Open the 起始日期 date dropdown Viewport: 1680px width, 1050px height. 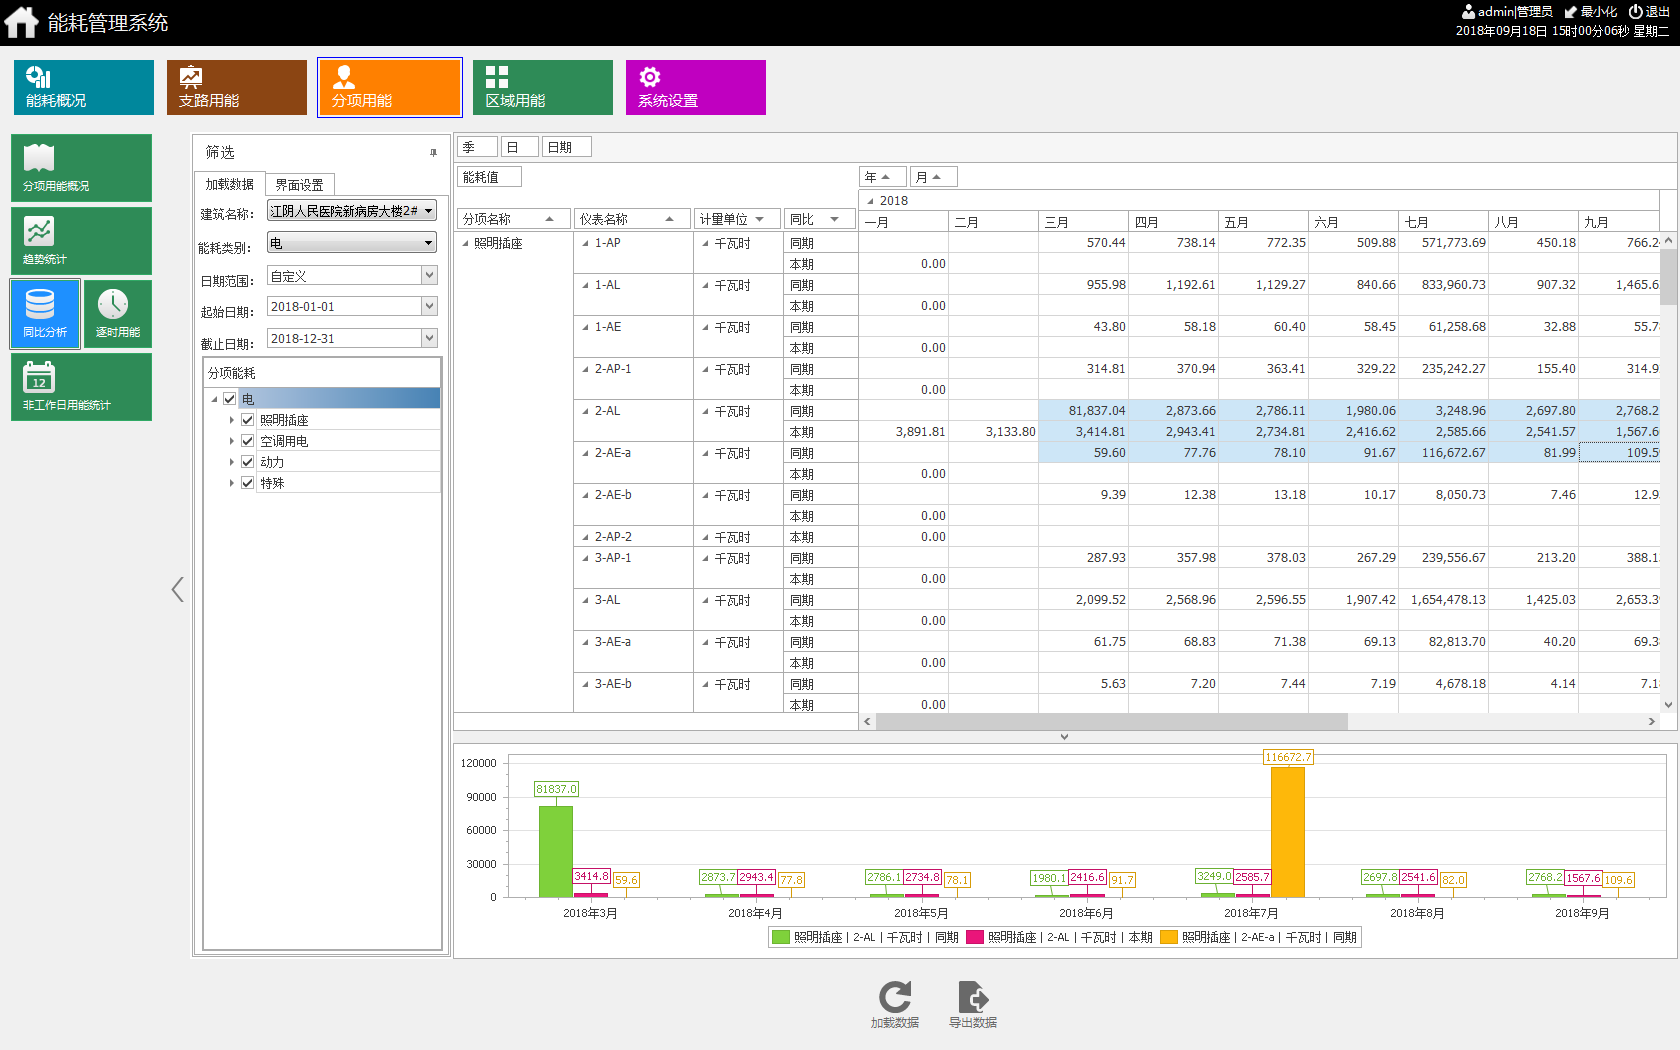coord(429,307)
